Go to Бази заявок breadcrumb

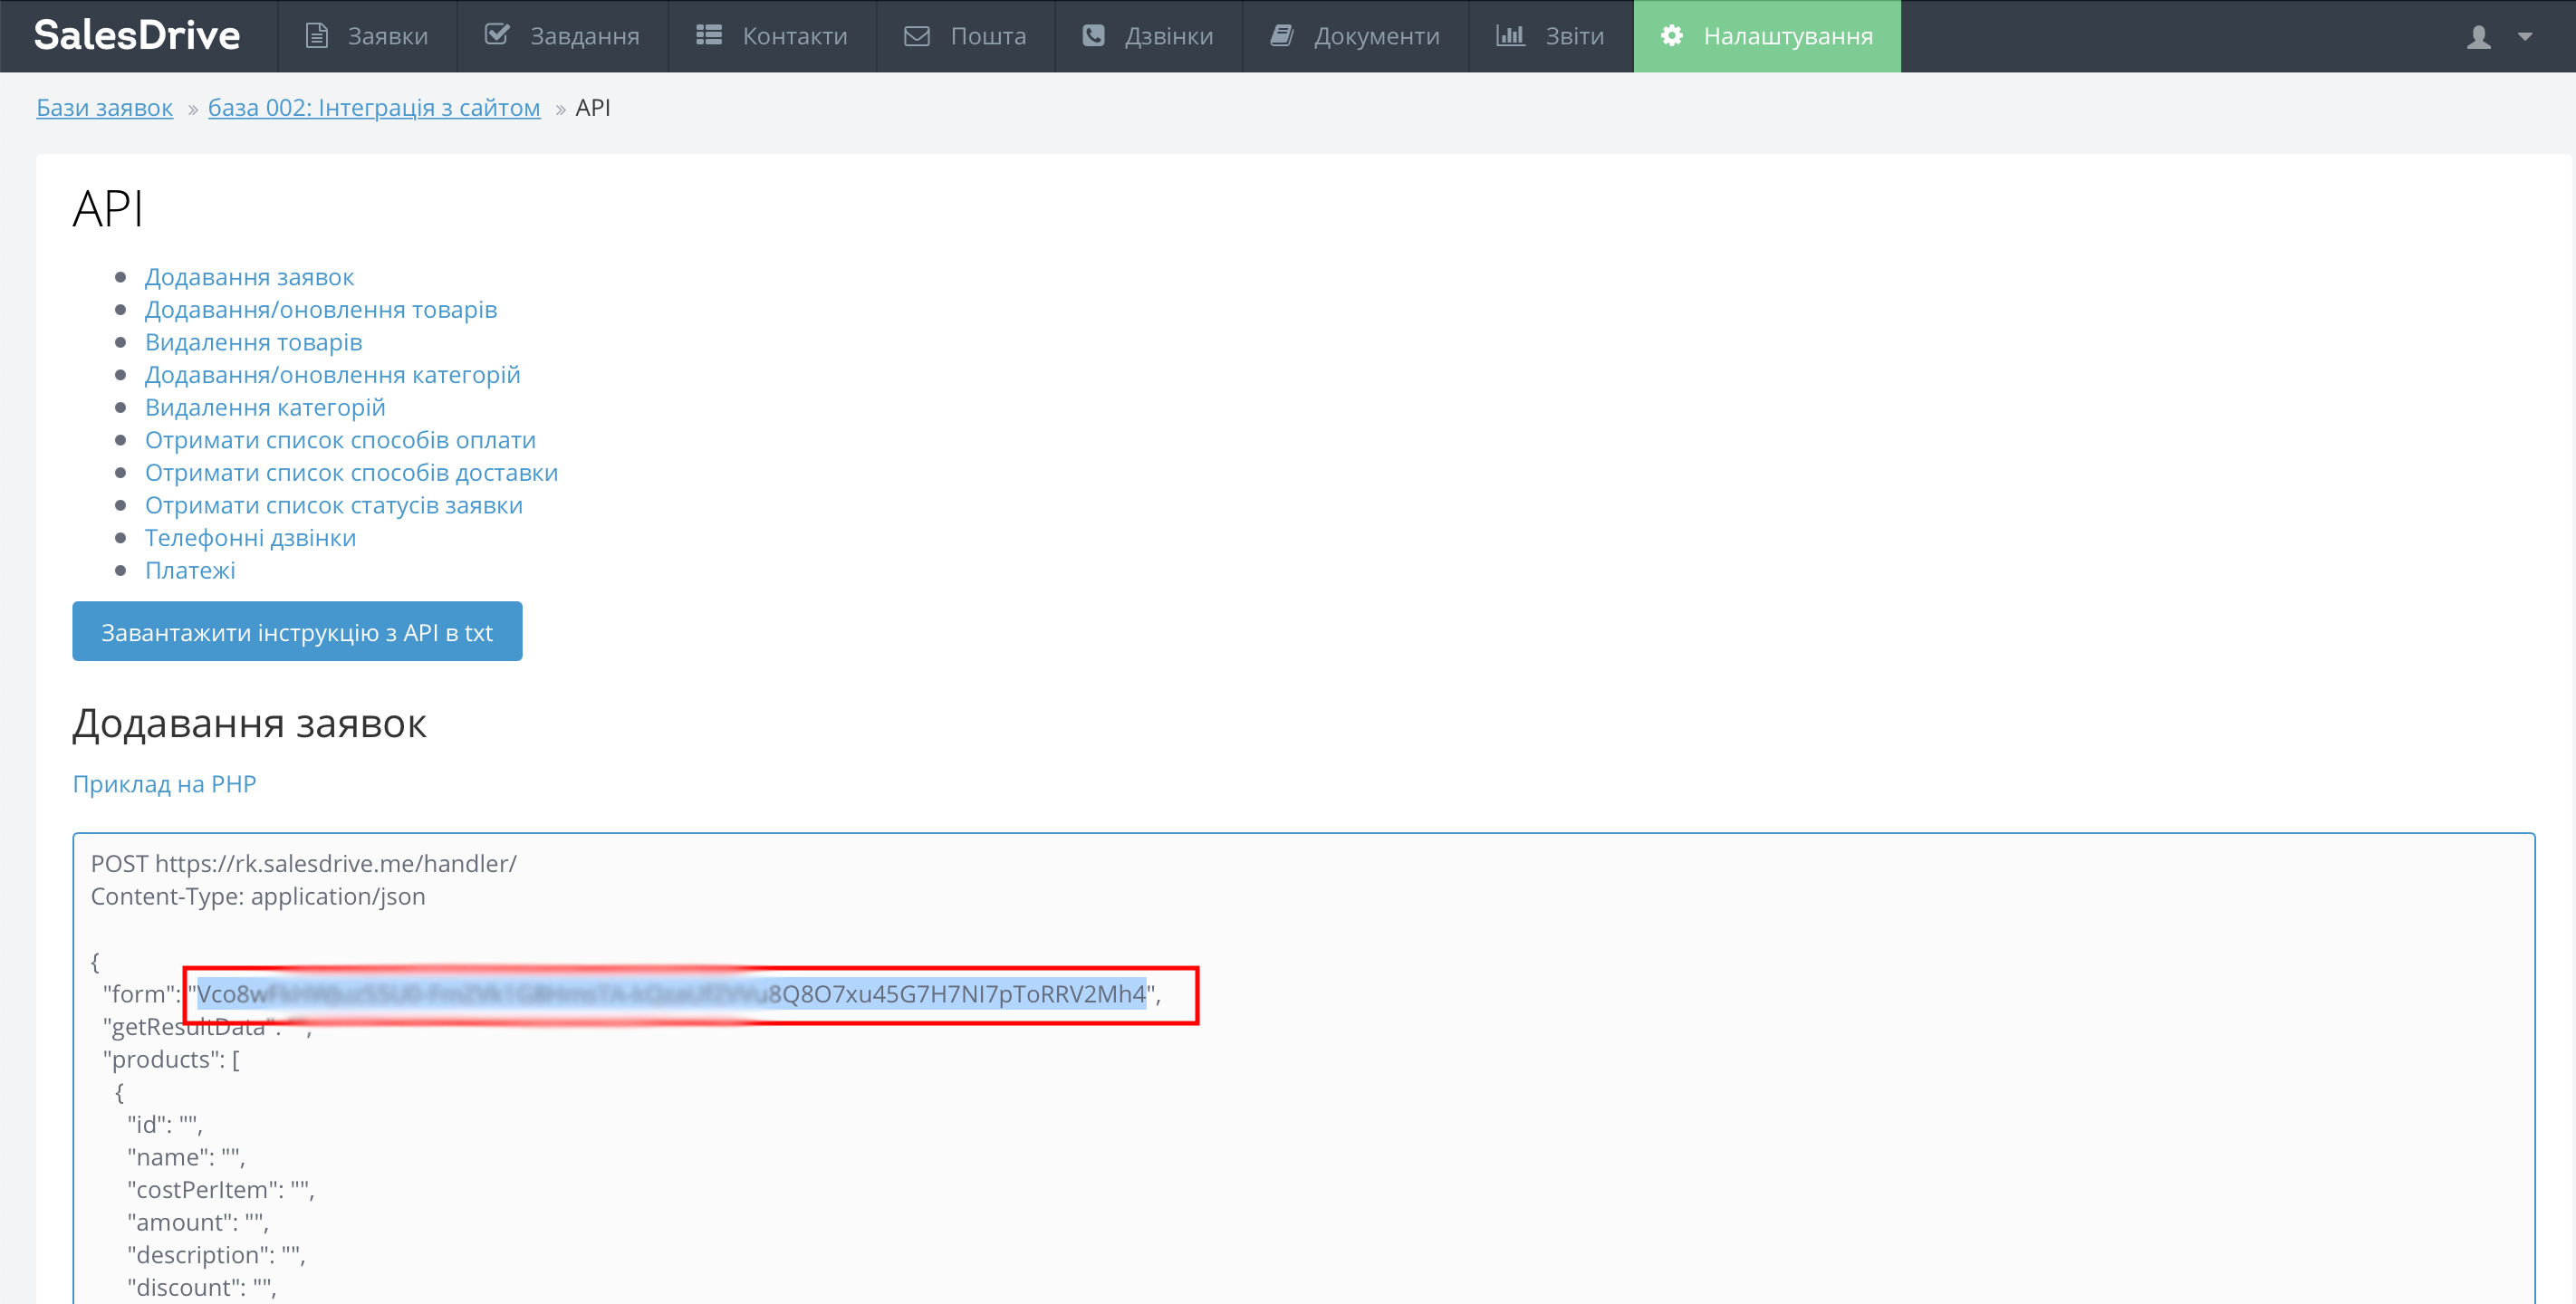pos(105,108)
